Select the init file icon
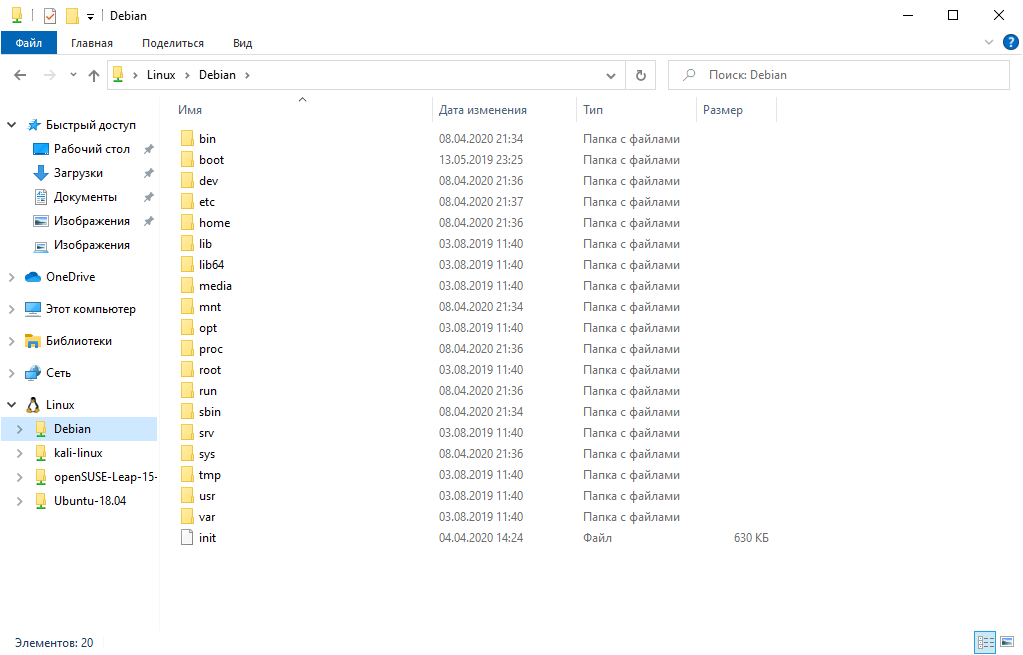The image size is (1023, 655). point(187,538)
